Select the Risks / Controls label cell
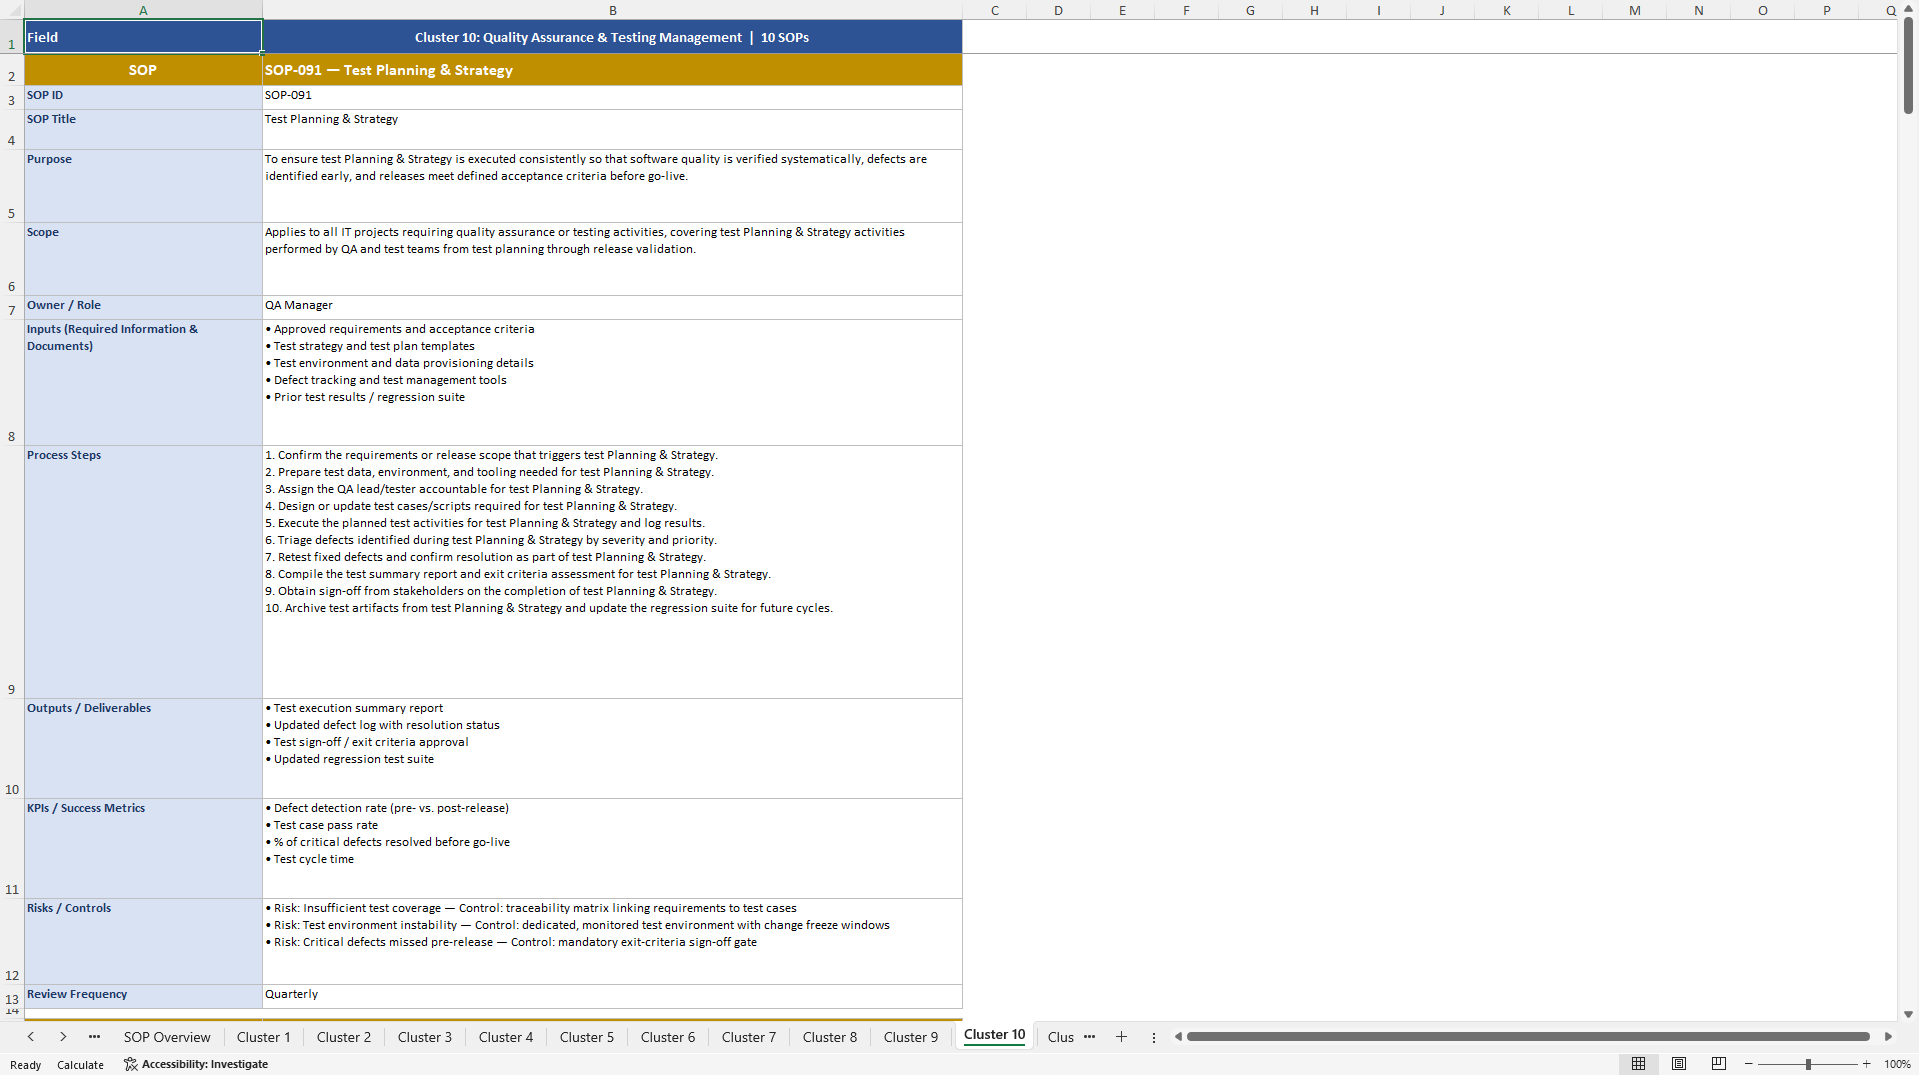Image resolution: width=1919 pixels, height=1075 pixels. coord(143,941)
